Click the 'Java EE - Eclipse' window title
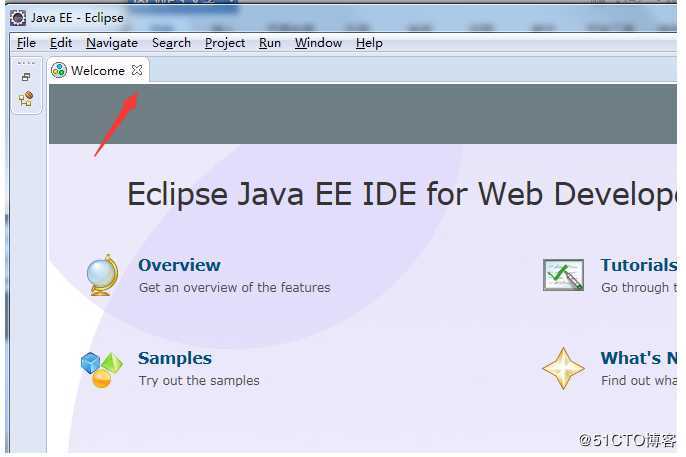This screenshot has height=457, width=686. click(x=77, y=18)
